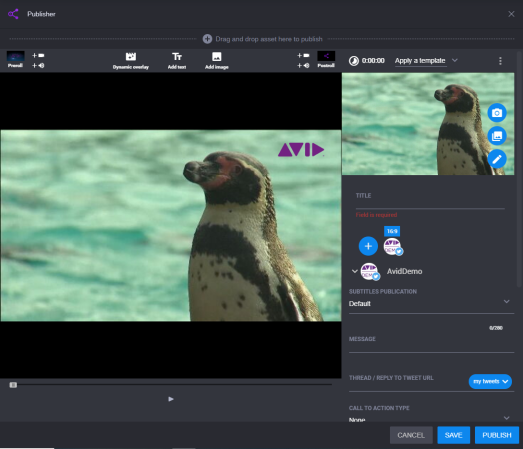Screen dimensions: 523x449
Task: Open the three-dot more options menu
Action: pos(500,61)
